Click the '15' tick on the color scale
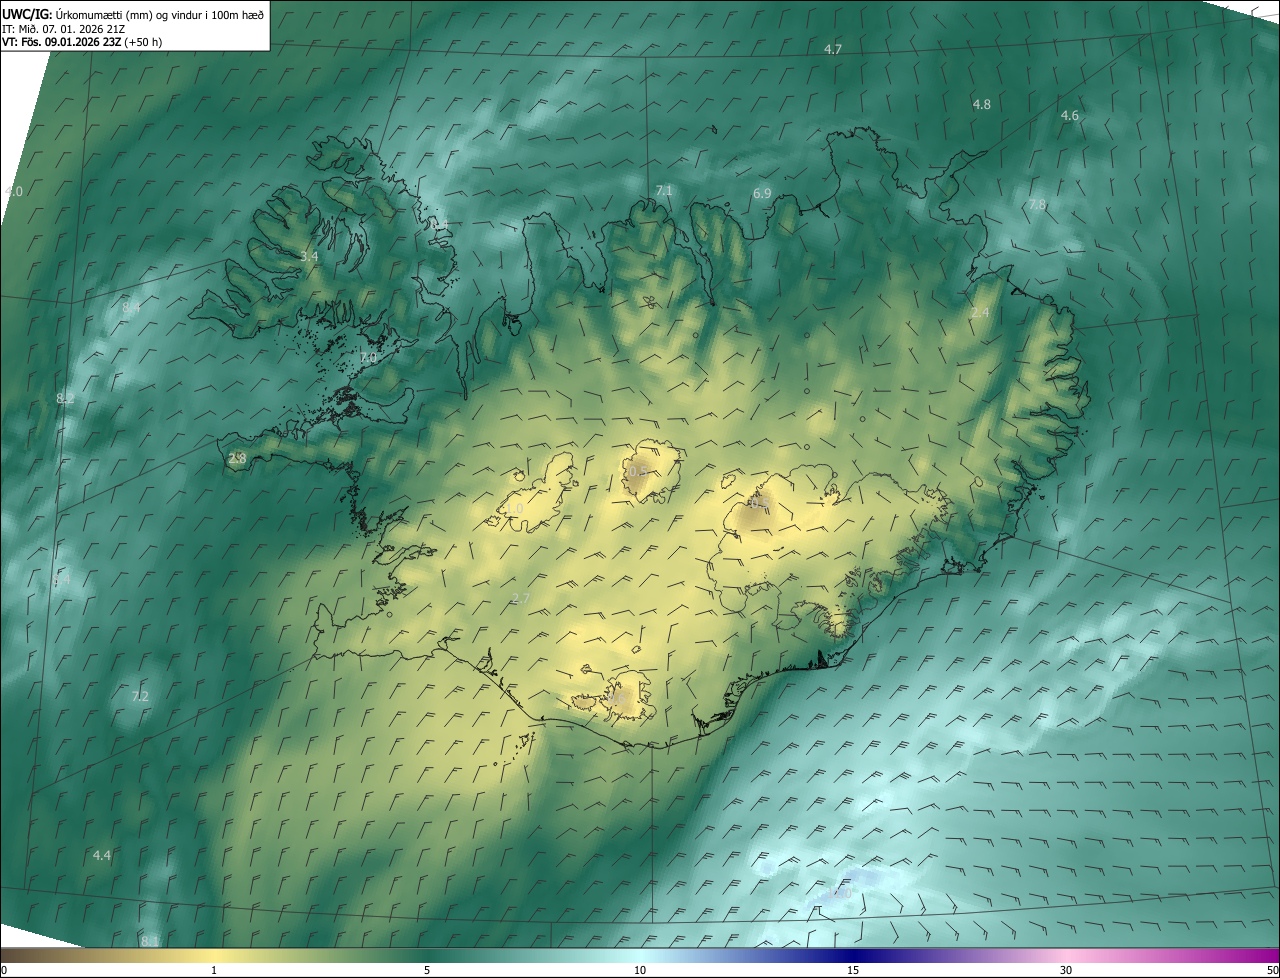Screen dimensions: 1280x978 tap(853, 970)
